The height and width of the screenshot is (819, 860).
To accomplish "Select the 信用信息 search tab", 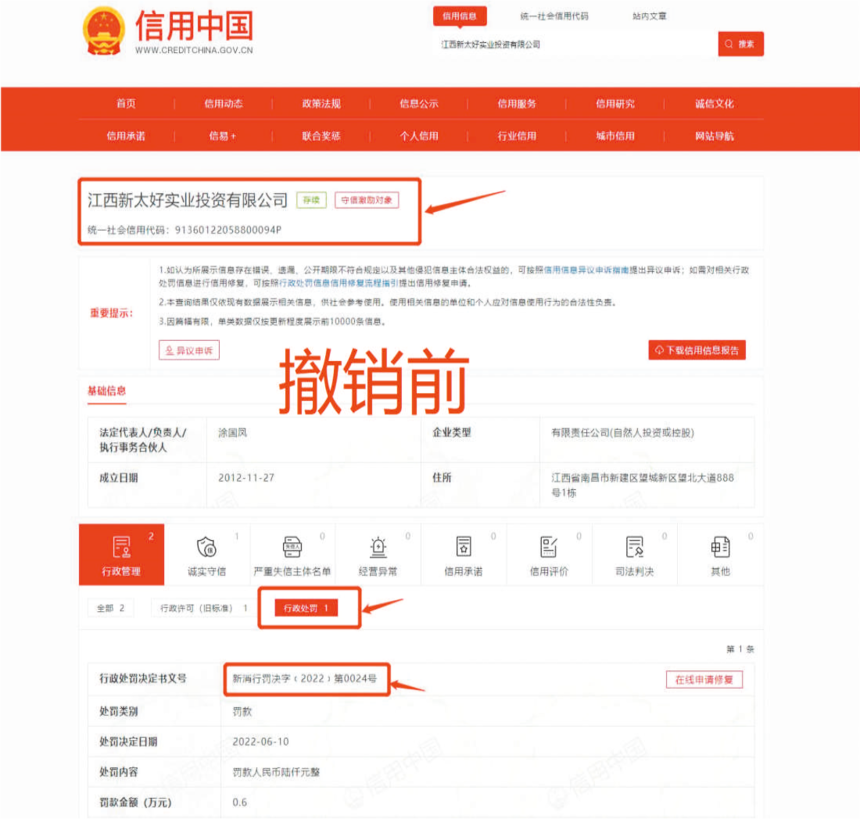I will (460, 16).
